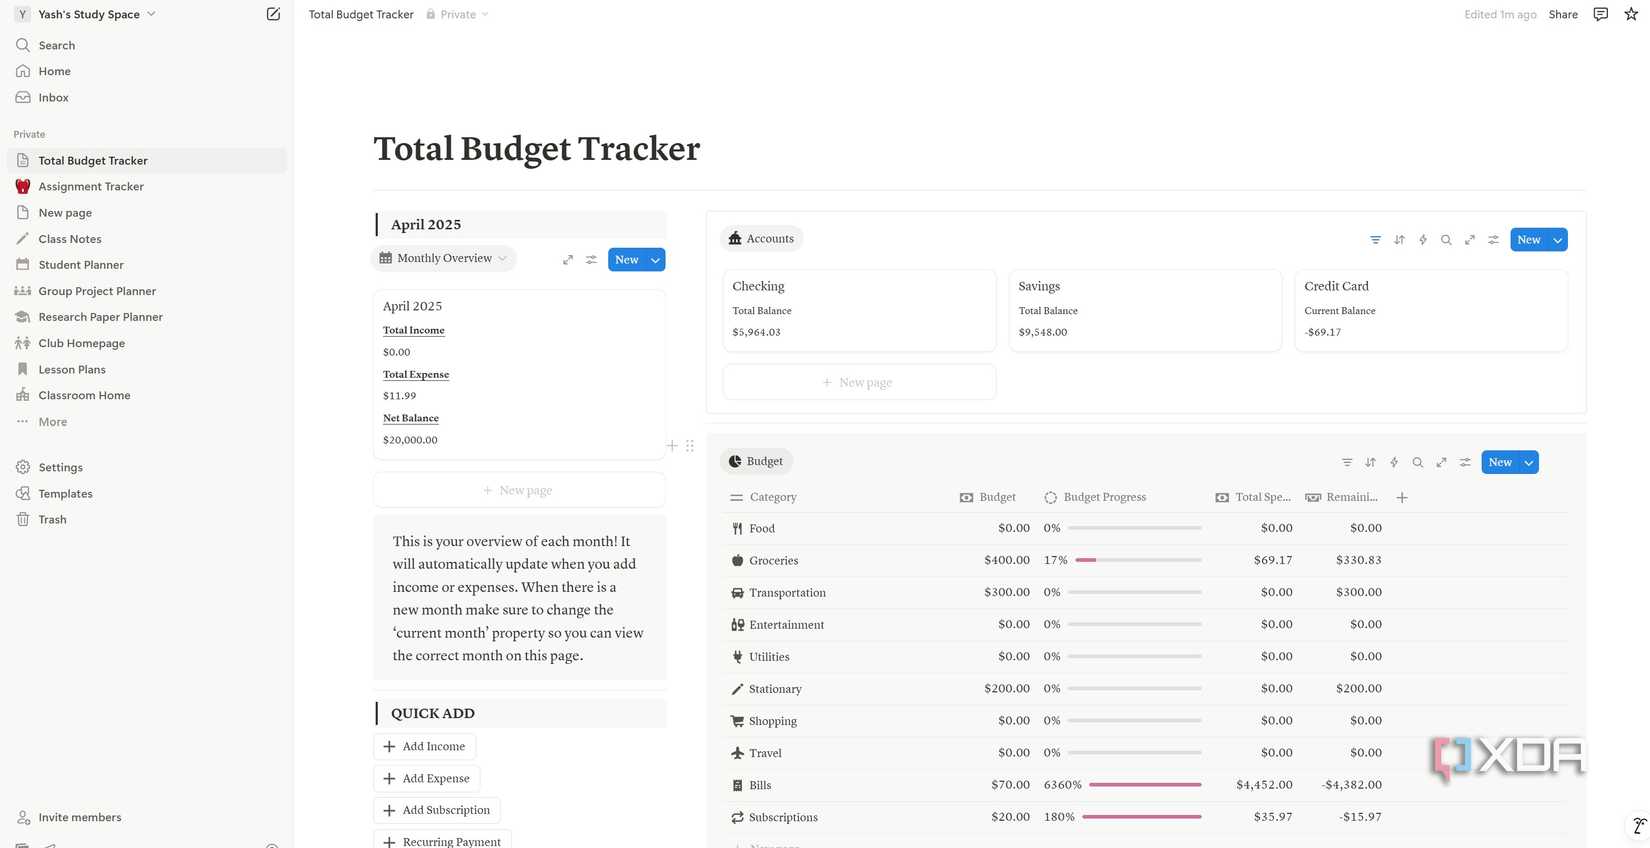Open the Checking account card
This screenshot has width=1650, height=848.
(859, 310)
